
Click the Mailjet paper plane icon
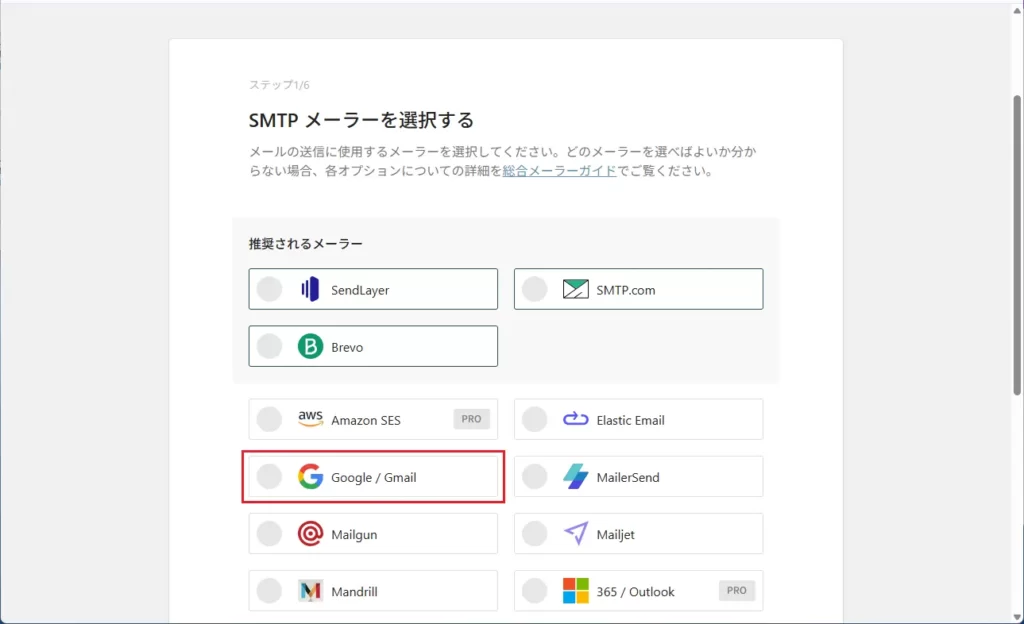[x=575, y=533]
